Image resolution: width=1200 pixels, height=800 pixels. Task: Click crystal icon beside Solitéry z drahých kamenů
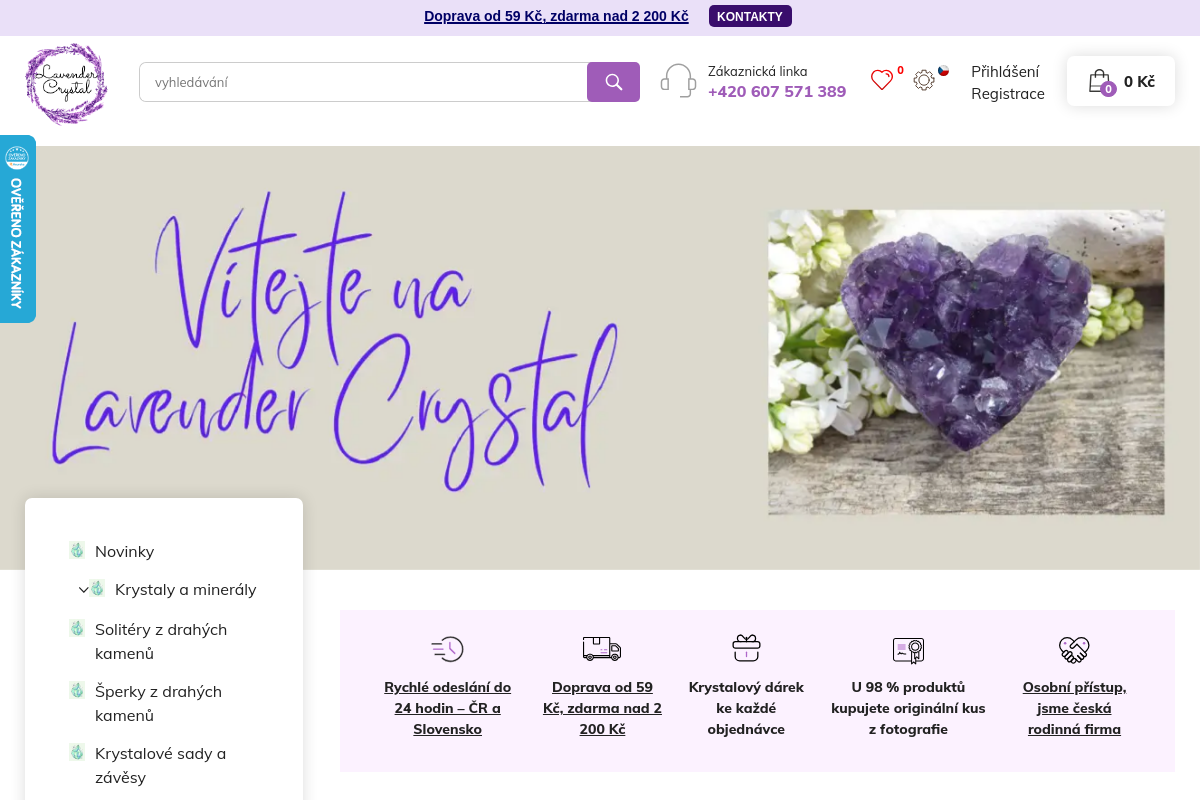[77, 628]
